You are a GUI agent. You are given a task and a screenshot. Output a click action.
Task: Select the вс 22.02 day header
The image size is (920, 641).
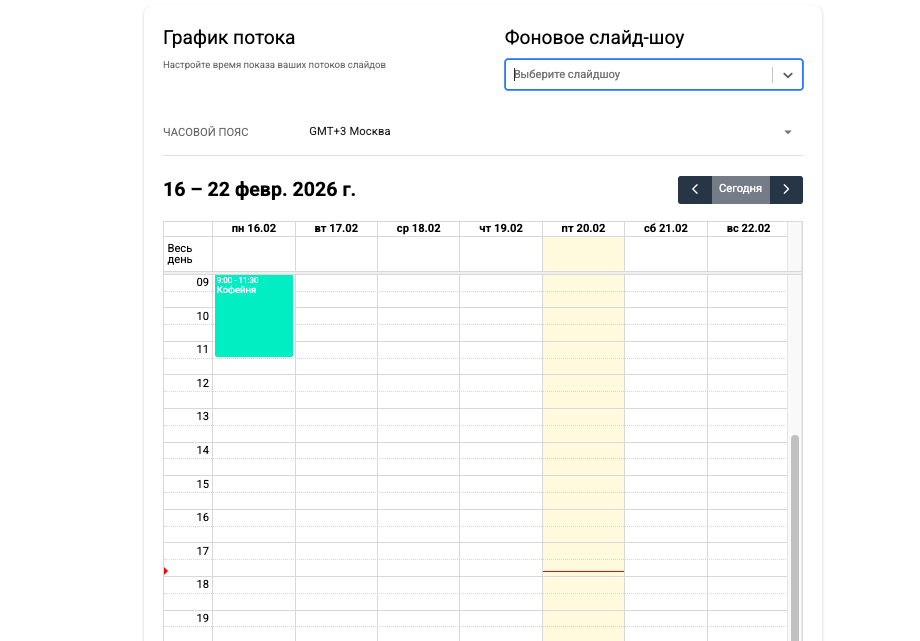(x=747, y=229)
